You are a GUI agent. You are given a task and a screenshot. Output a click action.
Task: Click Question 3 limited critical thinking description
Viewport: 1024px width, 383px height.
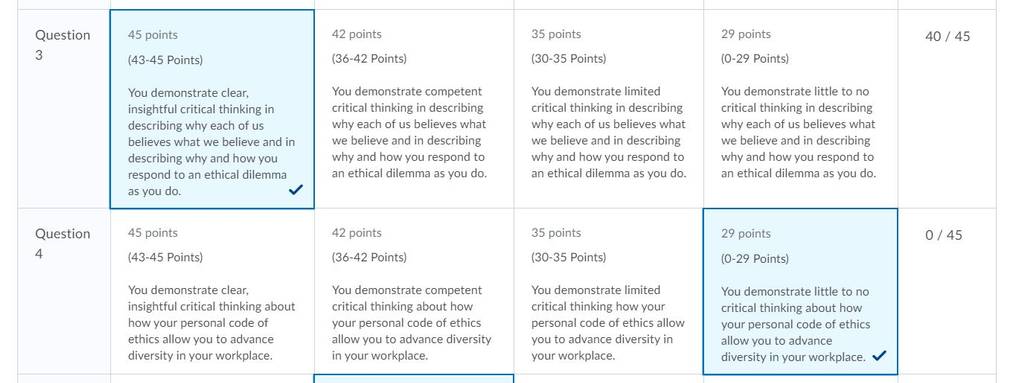coord(609,133)
